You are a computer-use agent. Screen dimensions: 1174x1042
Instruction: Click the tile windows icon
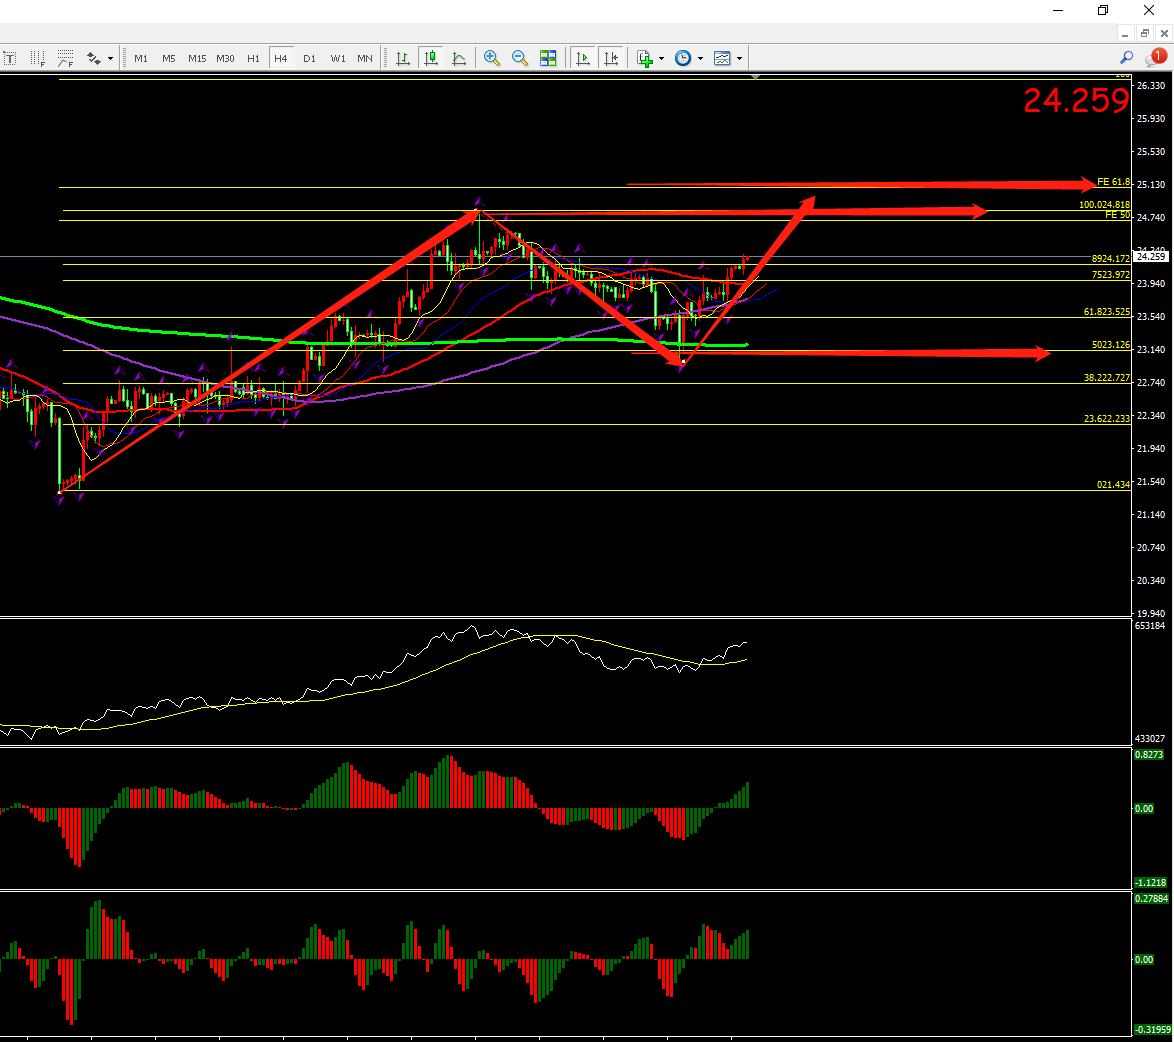pyautogui.click(x=548, y=58)
